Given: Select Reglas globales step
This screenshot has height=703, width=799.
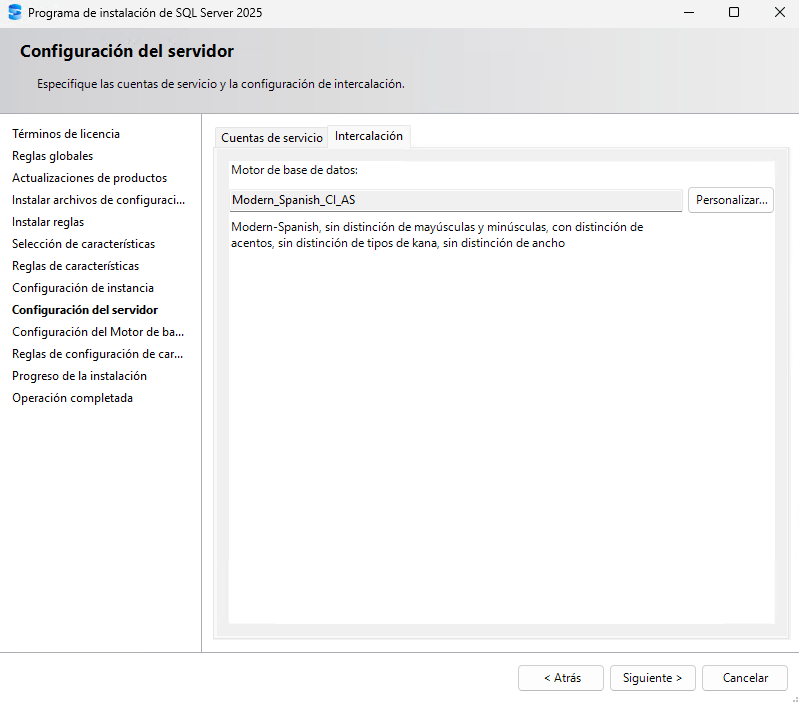Looking at the screenshot, I should [x=52, y=156].
